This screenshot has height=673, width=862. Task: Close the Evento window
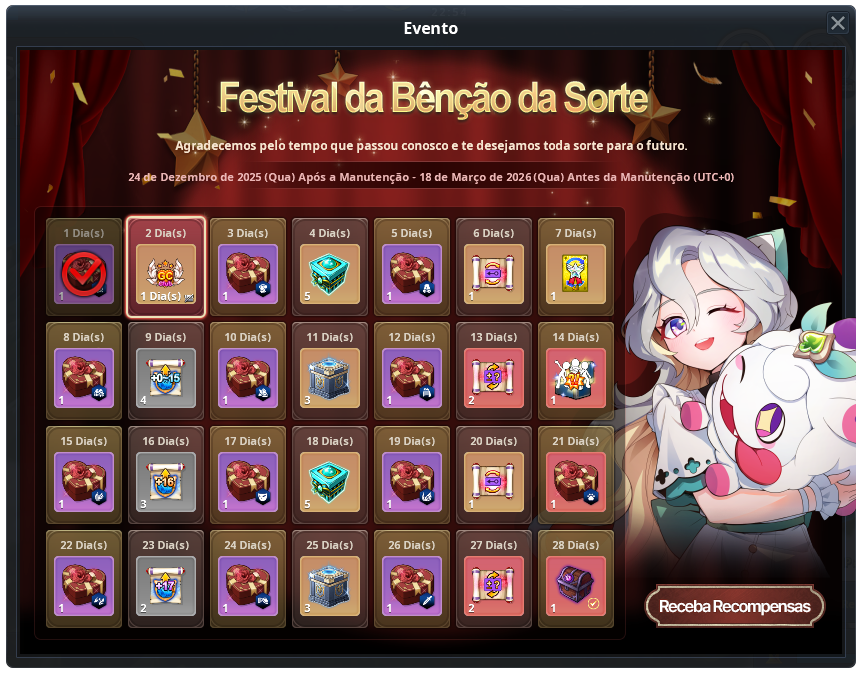[837, 23]
